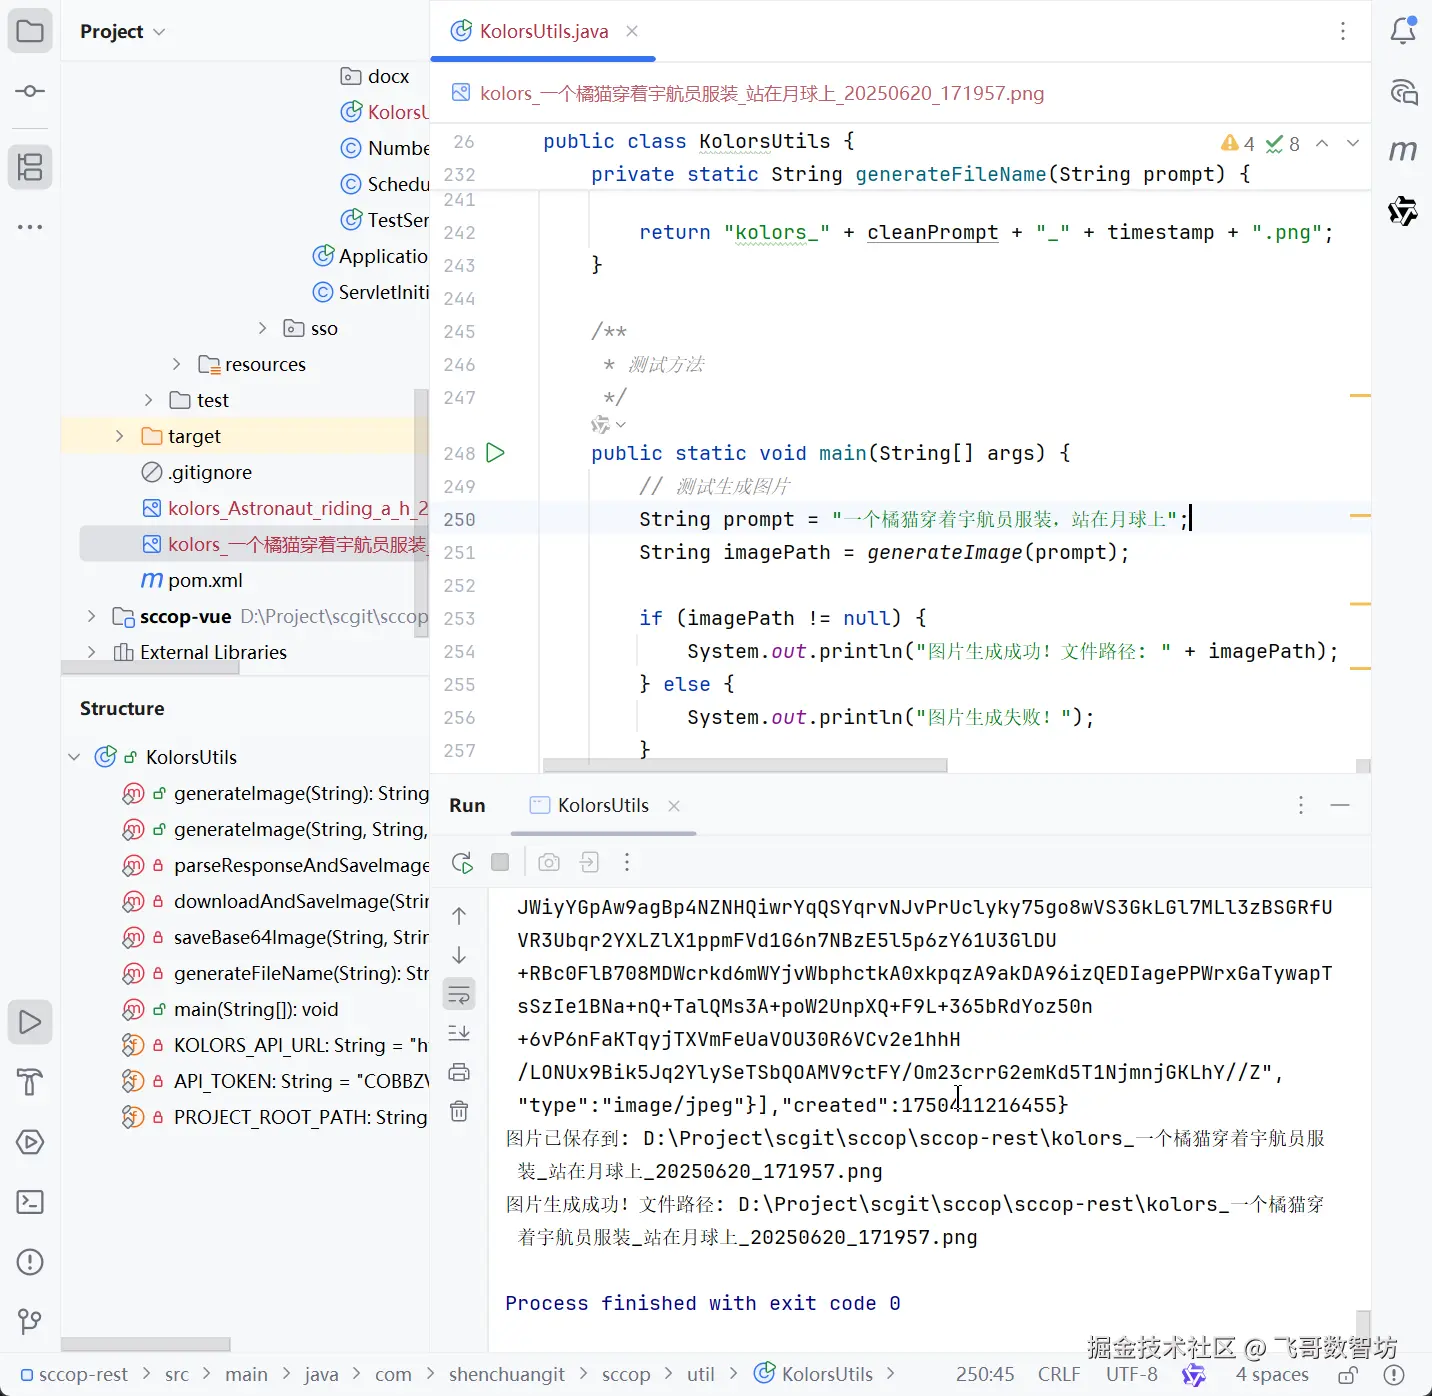Stop the running process

pos(500,862)
